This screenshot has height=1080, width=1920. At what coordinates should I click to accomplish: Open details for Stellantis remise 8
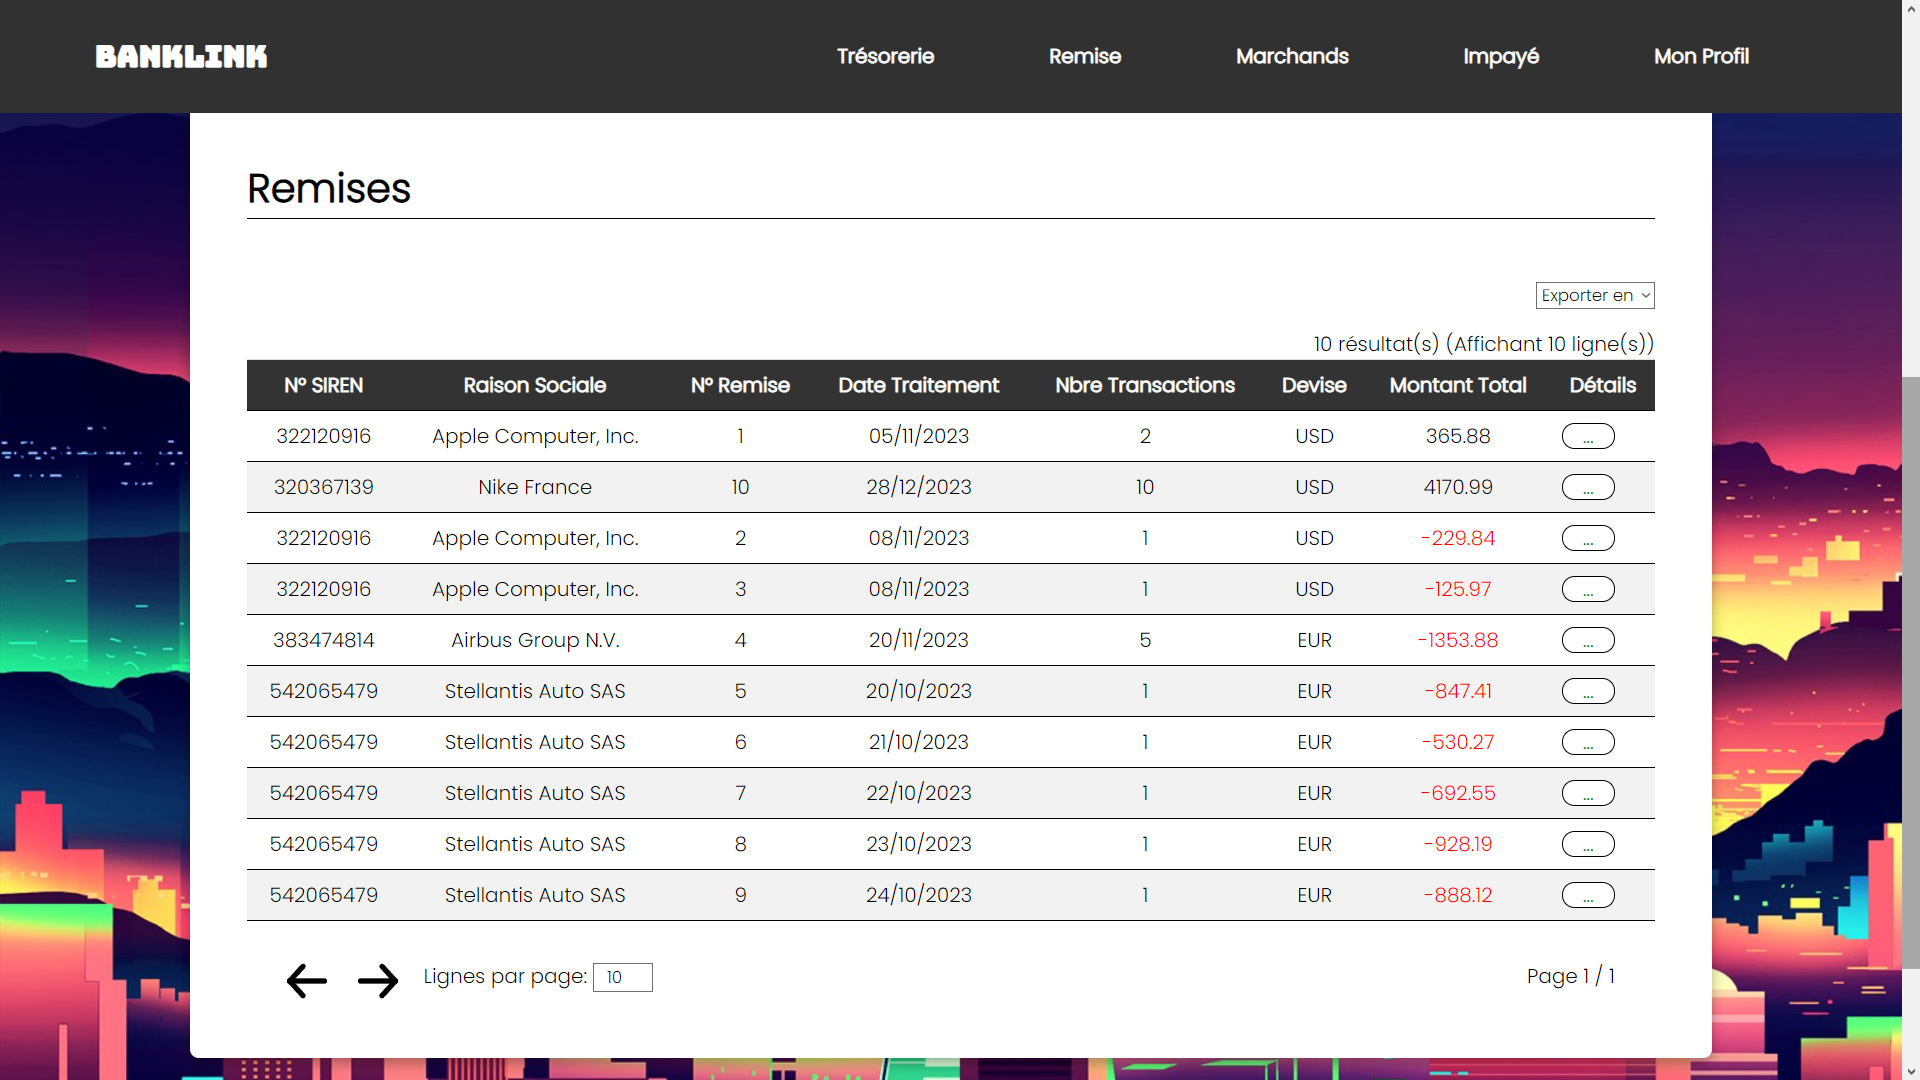tap(1588, 844)
